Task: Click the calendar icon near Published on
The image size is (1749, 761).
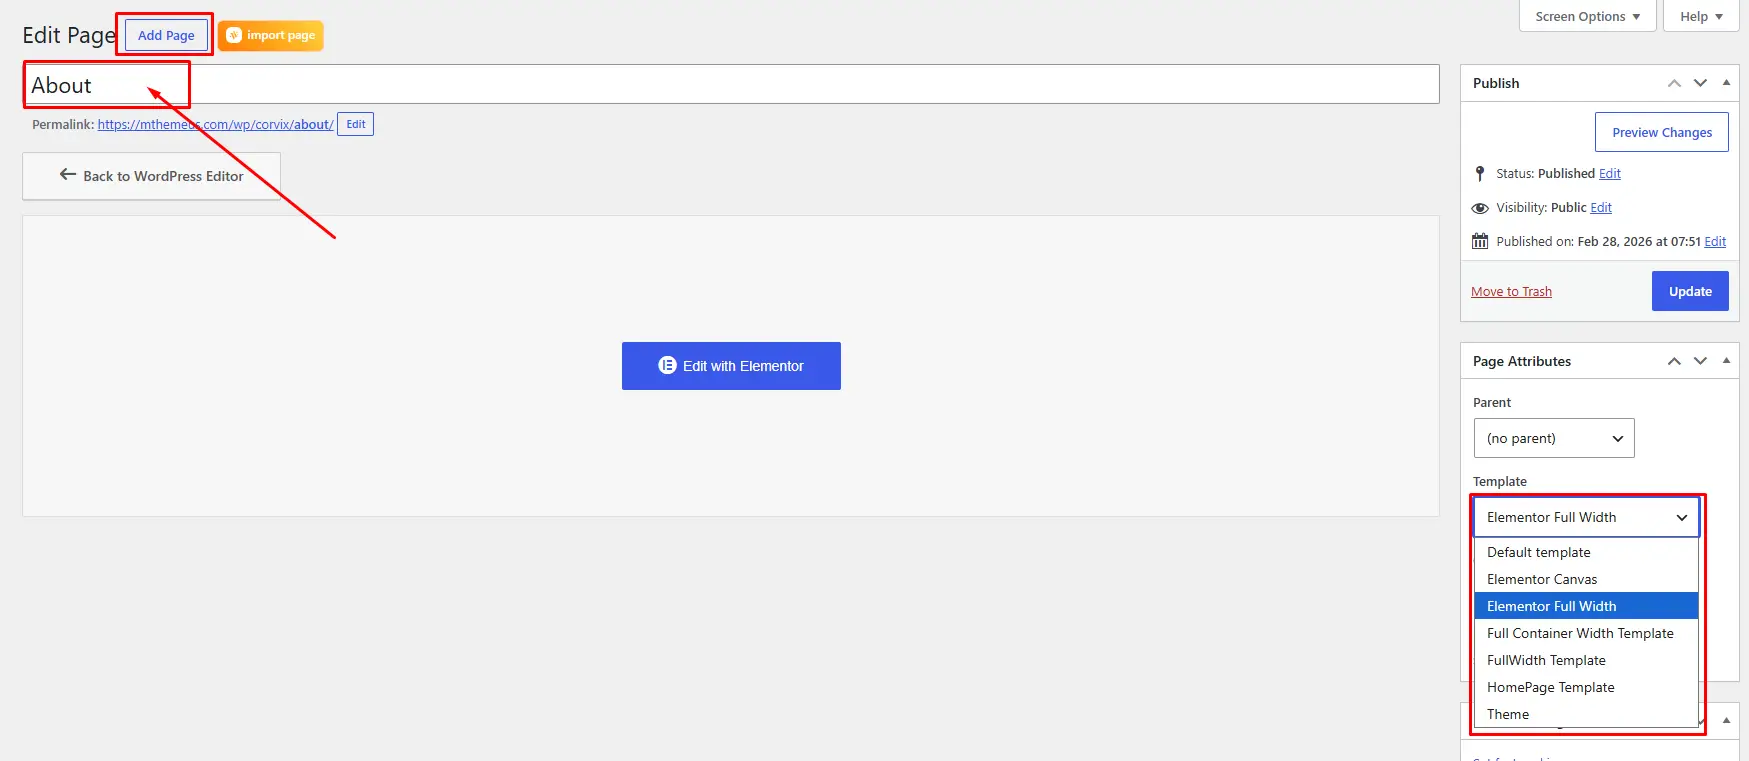Action: click(1480, 241)
